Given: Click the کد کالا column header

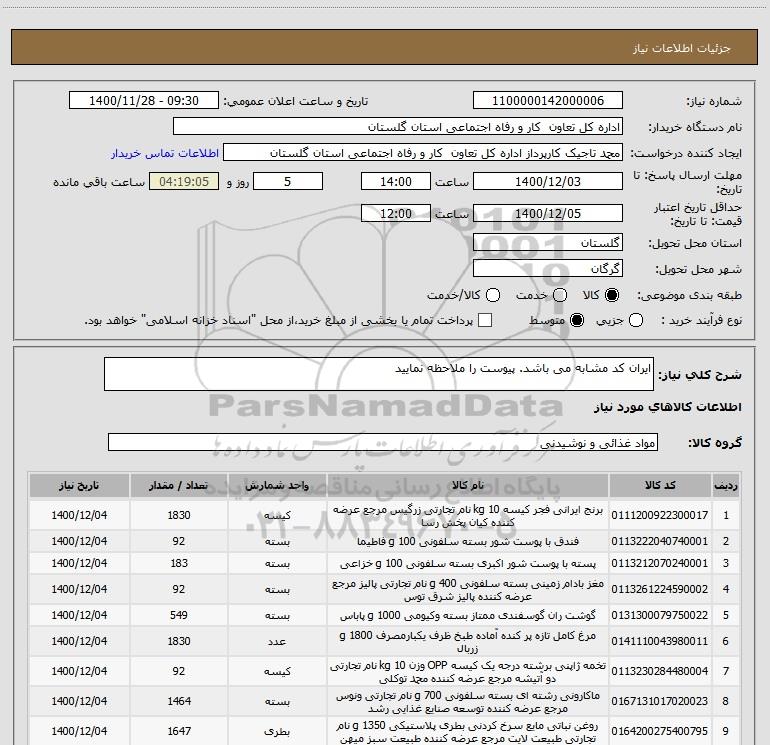Looking at the screenshot, I should (660, 486).
